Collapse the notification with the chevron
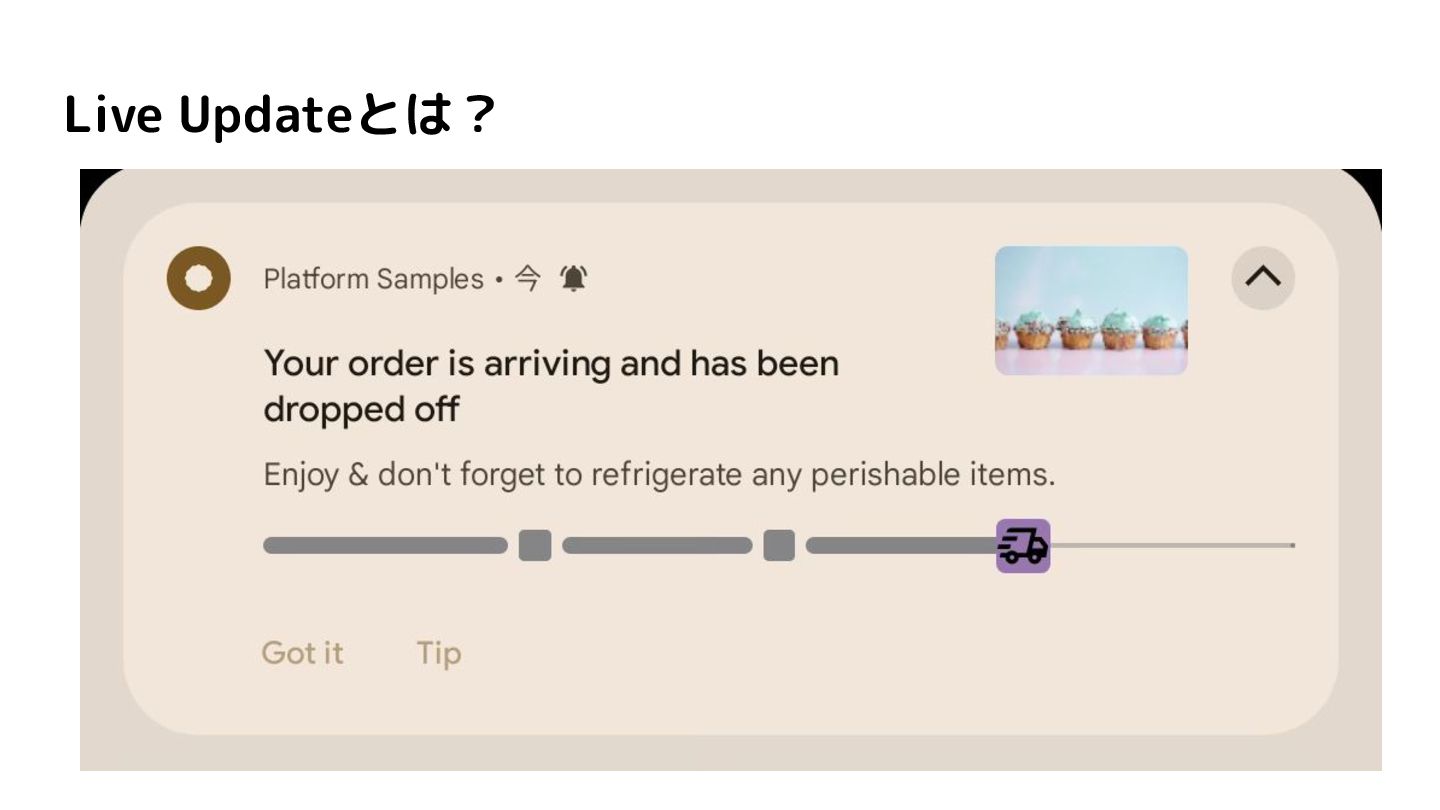The image size is (1440, 810). click(1263, 277)
